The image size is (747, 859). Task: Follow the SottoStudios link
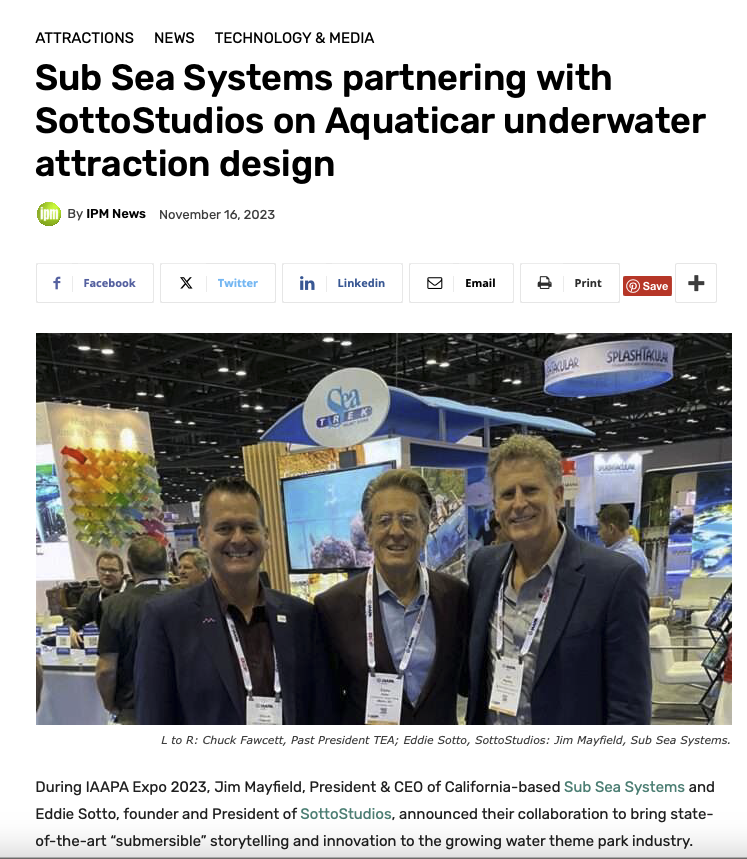[x=346, y=814]
